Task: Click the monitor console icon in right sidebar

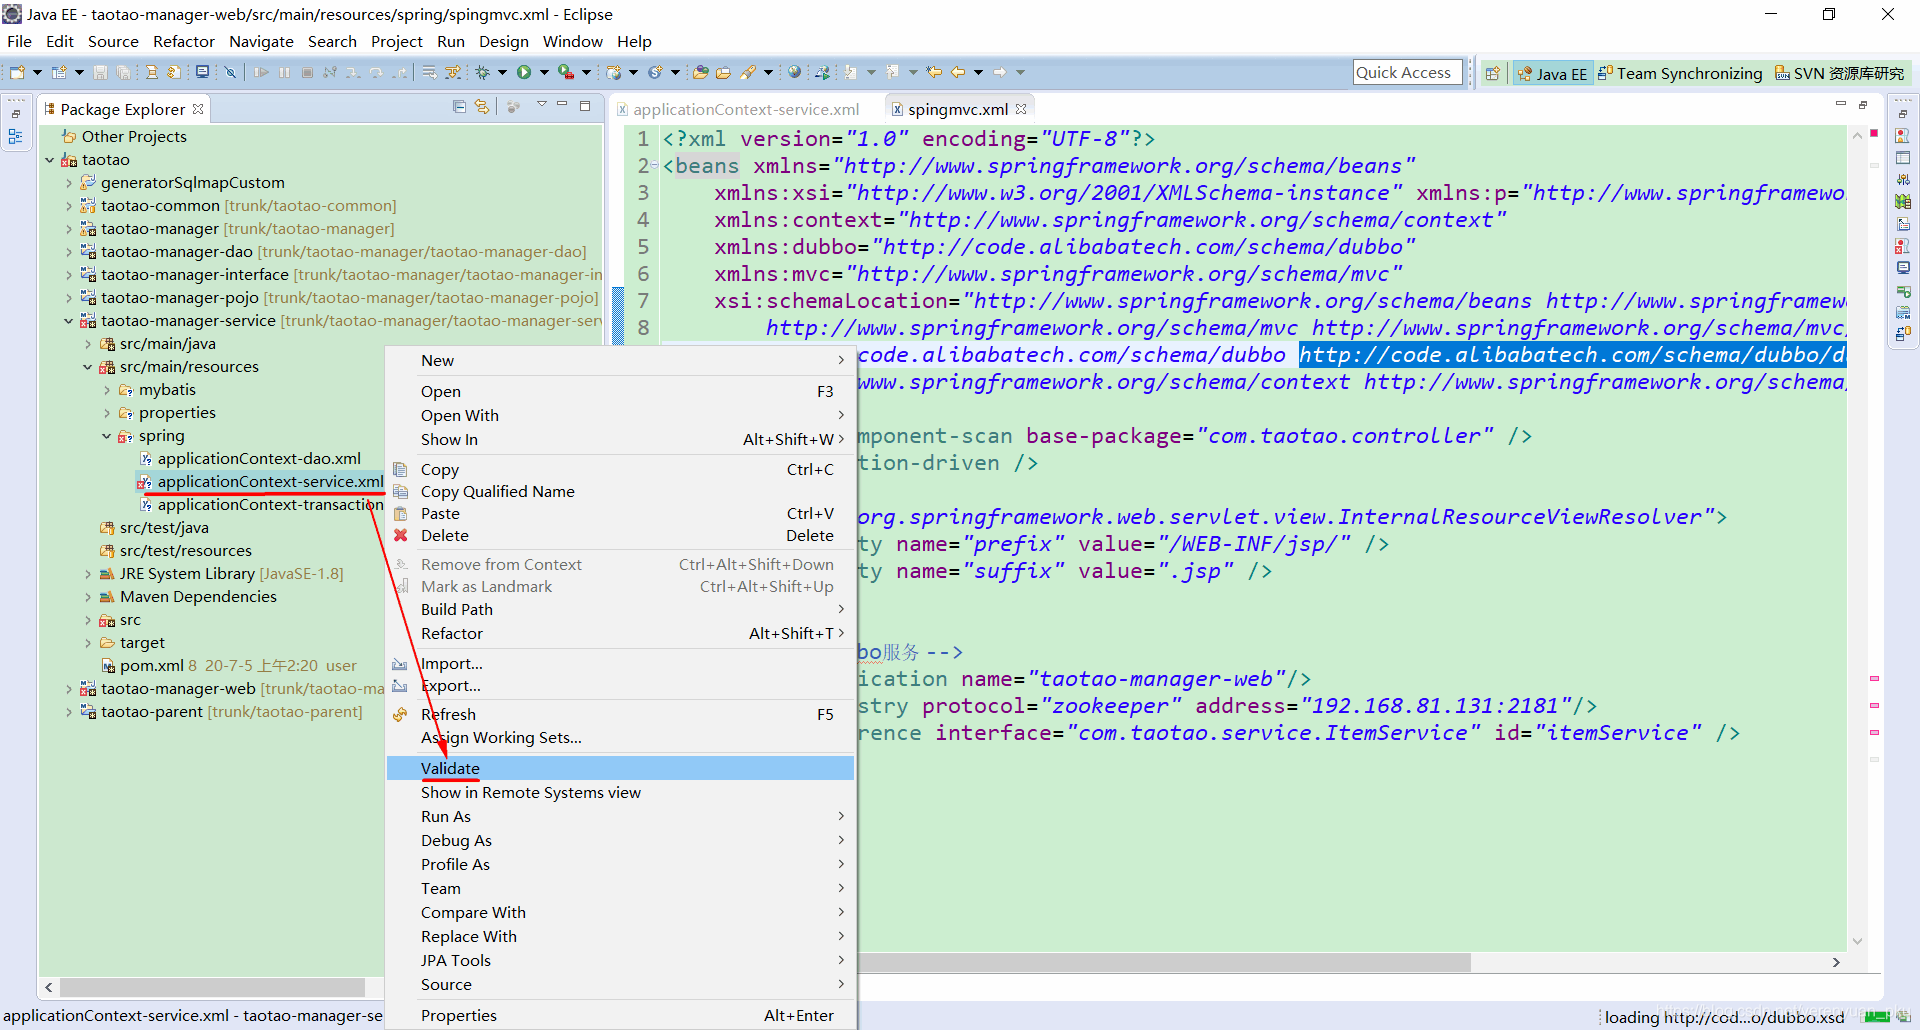Action: pos(1903,268)
